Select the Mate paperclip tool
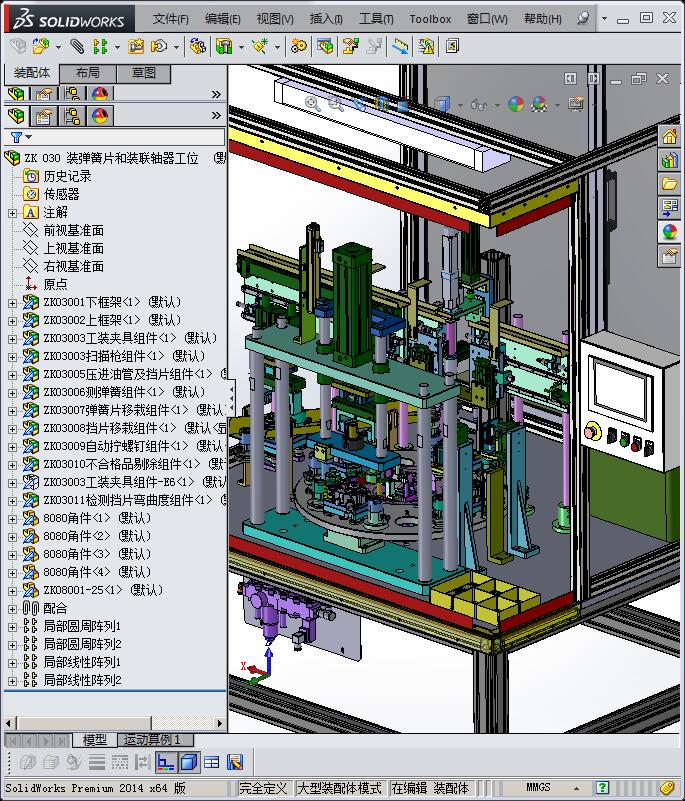 (x=77, y=46)
